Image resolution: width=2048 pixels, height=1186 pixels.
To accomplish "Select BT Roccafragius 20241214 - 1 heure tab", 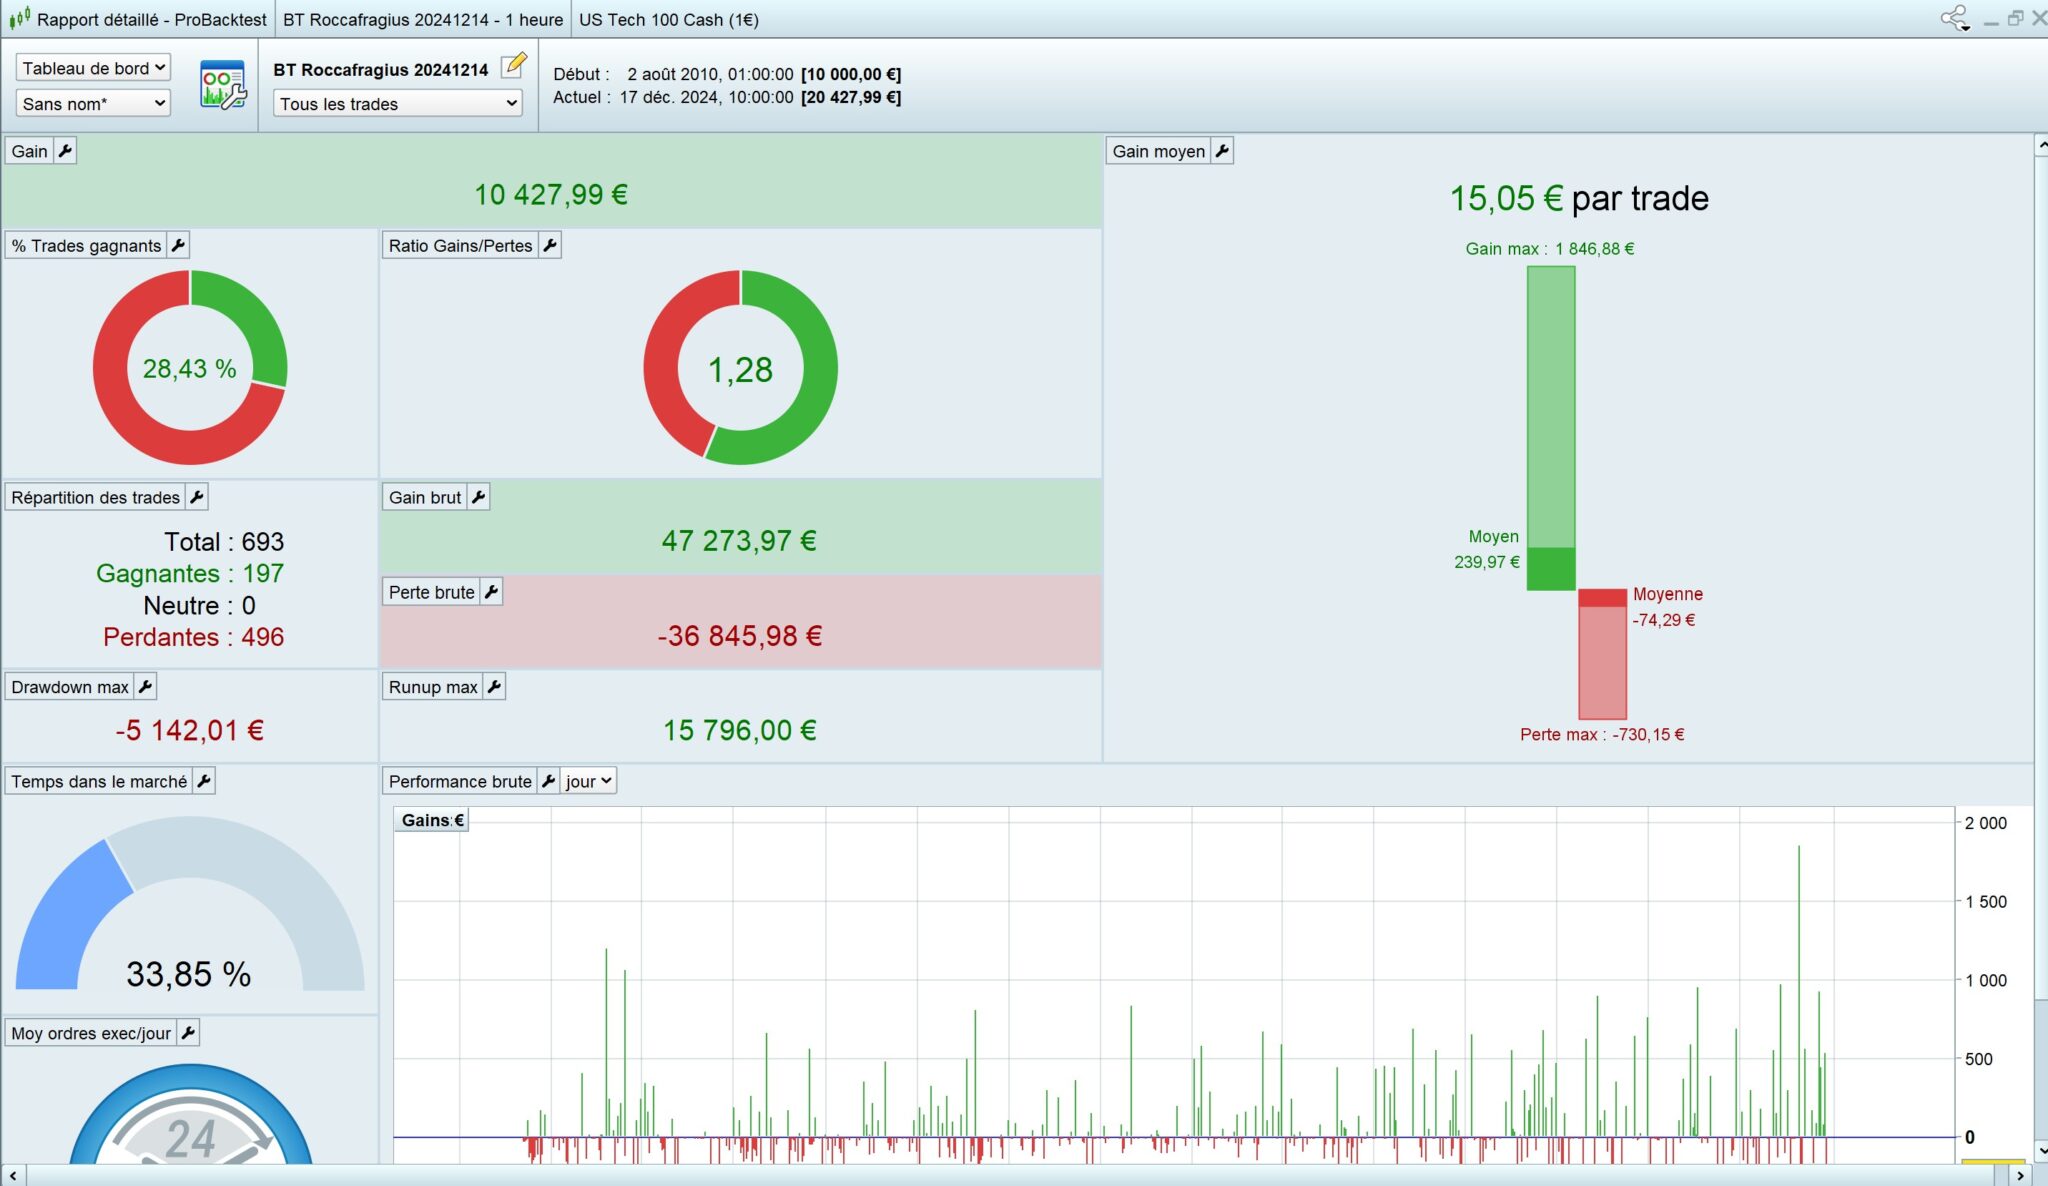I will point(422,19).
